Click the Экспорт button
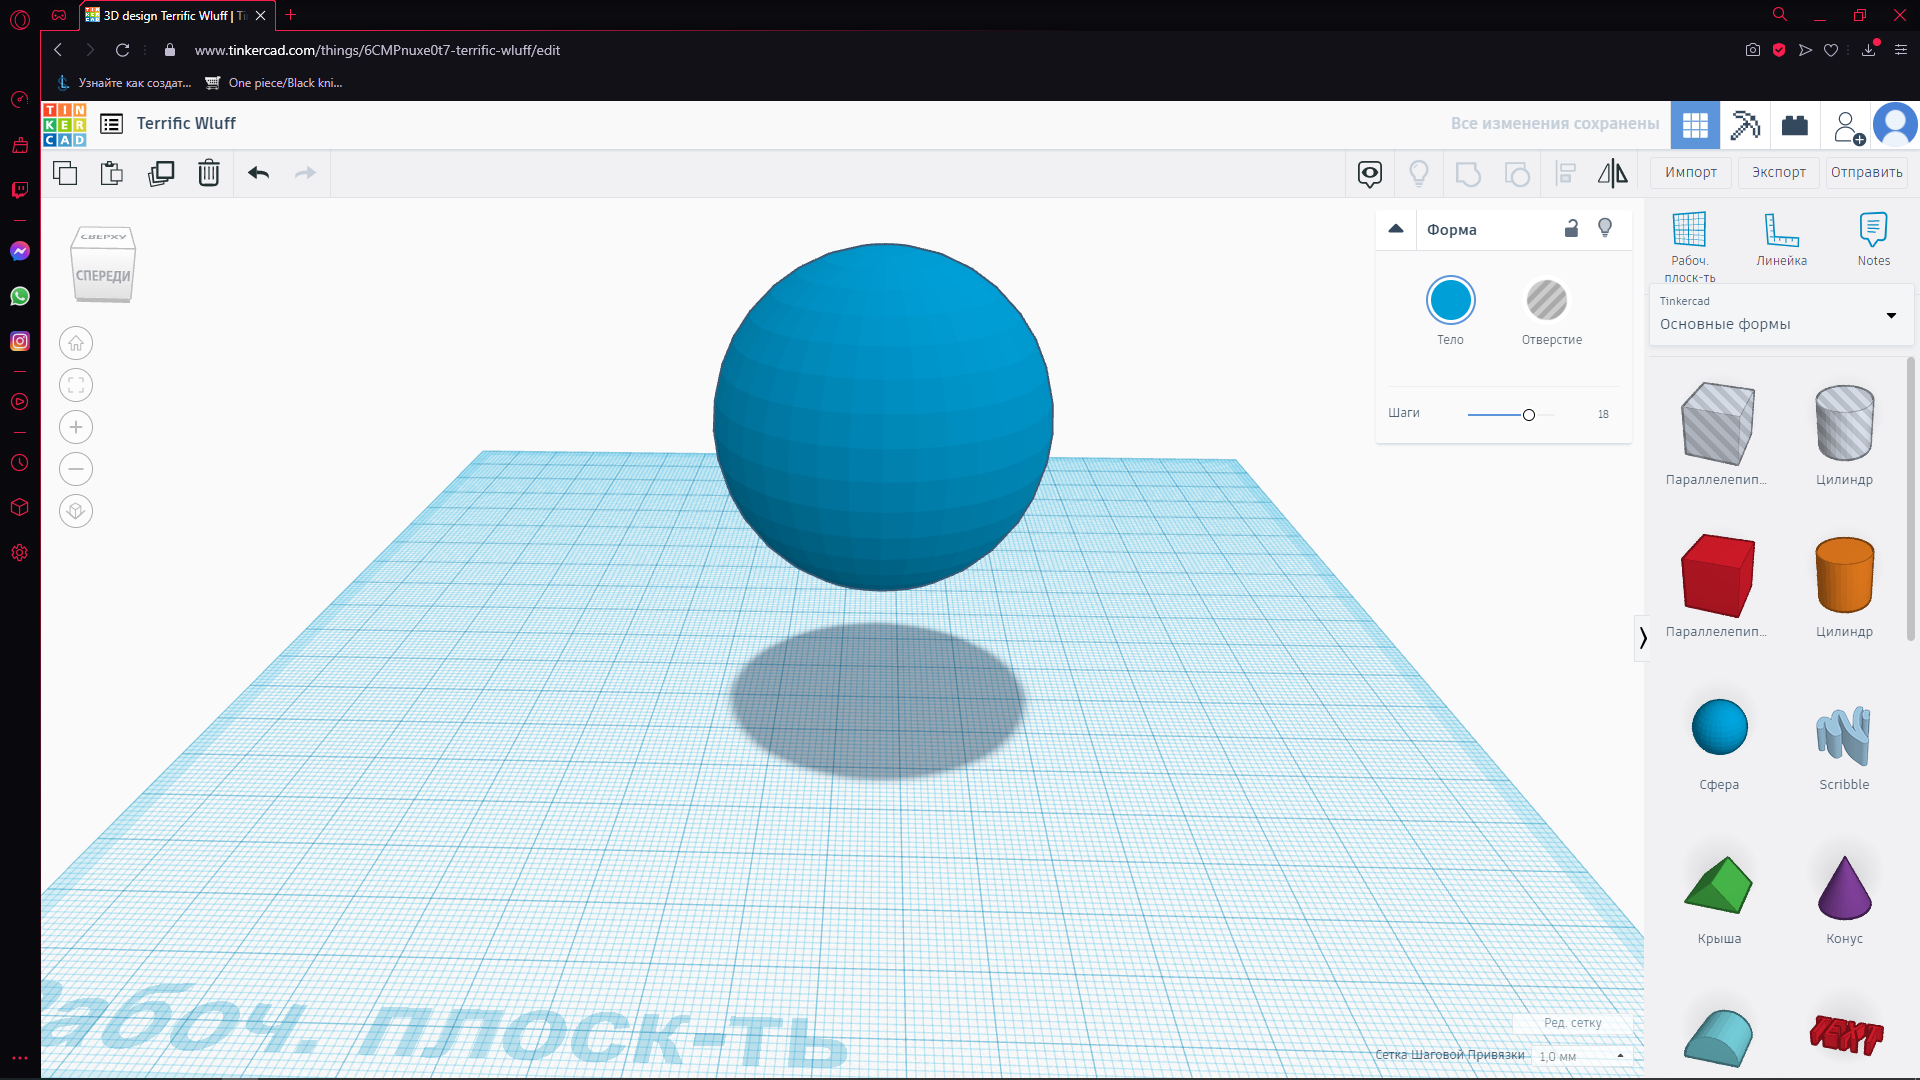This screenshot has width=1920, height=1080. [1778, 172]
